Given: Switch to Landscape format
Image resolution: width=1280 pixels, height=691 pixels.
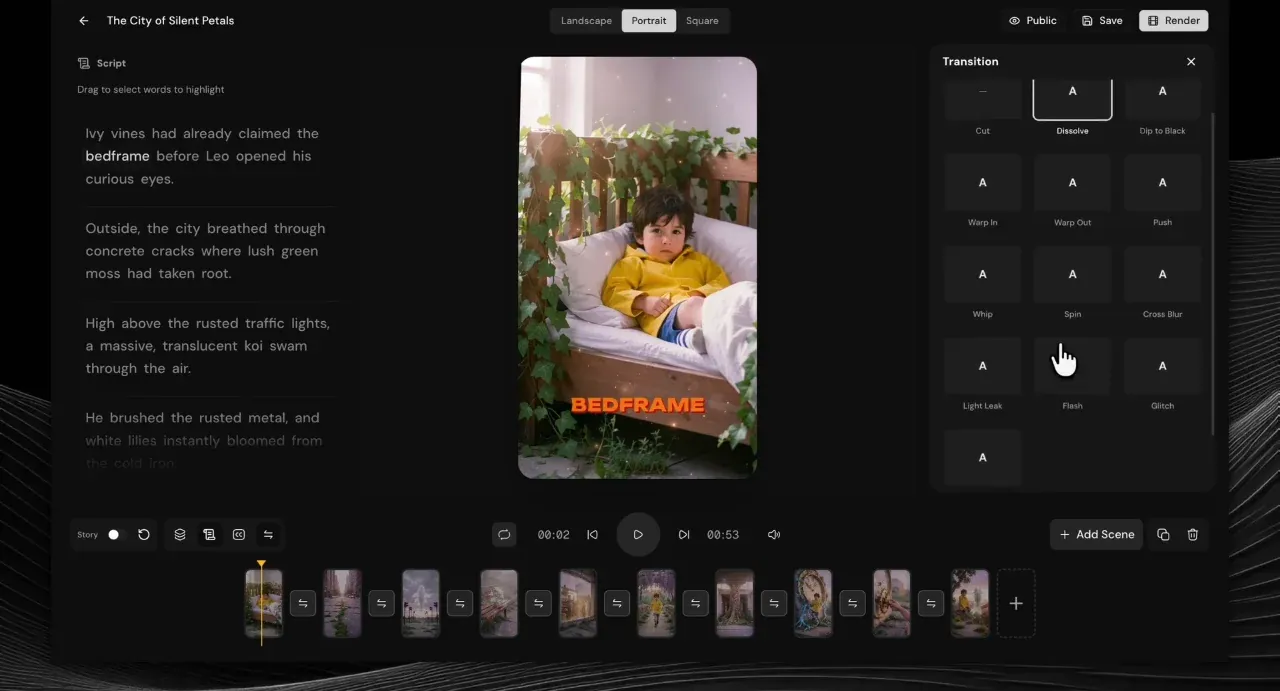Looking at the screenshot, I should click(x=586, y=20).
